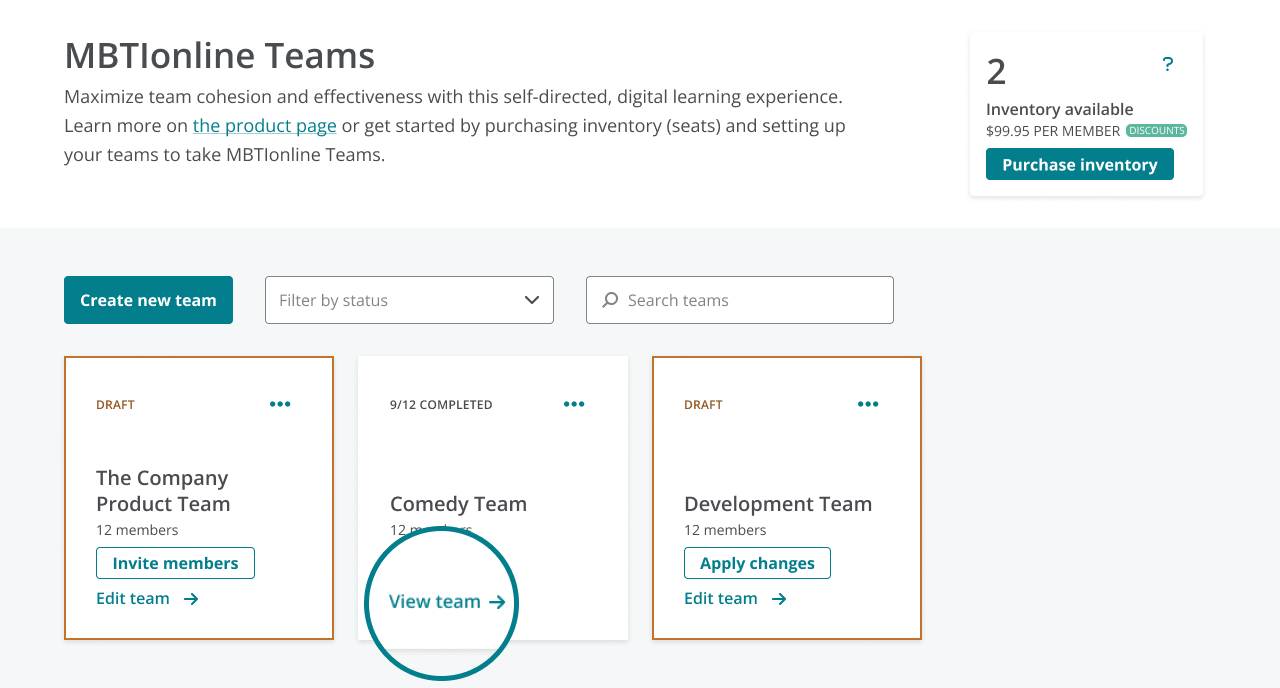
Task: Edit The Company Product Team
Action: click(x=147, y=599)
